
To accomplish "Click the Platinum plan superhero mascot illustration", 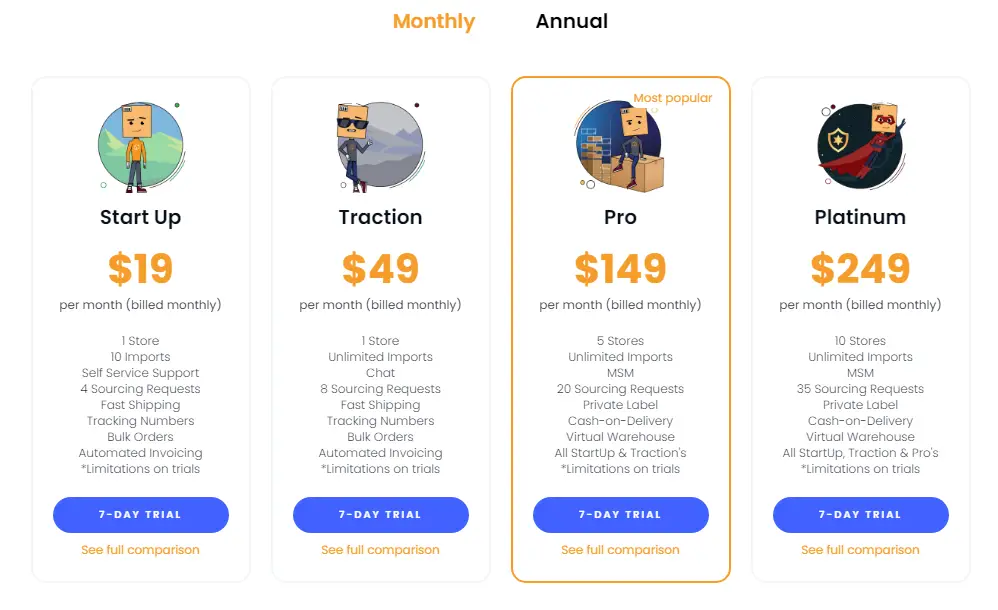I will point(861,146).
